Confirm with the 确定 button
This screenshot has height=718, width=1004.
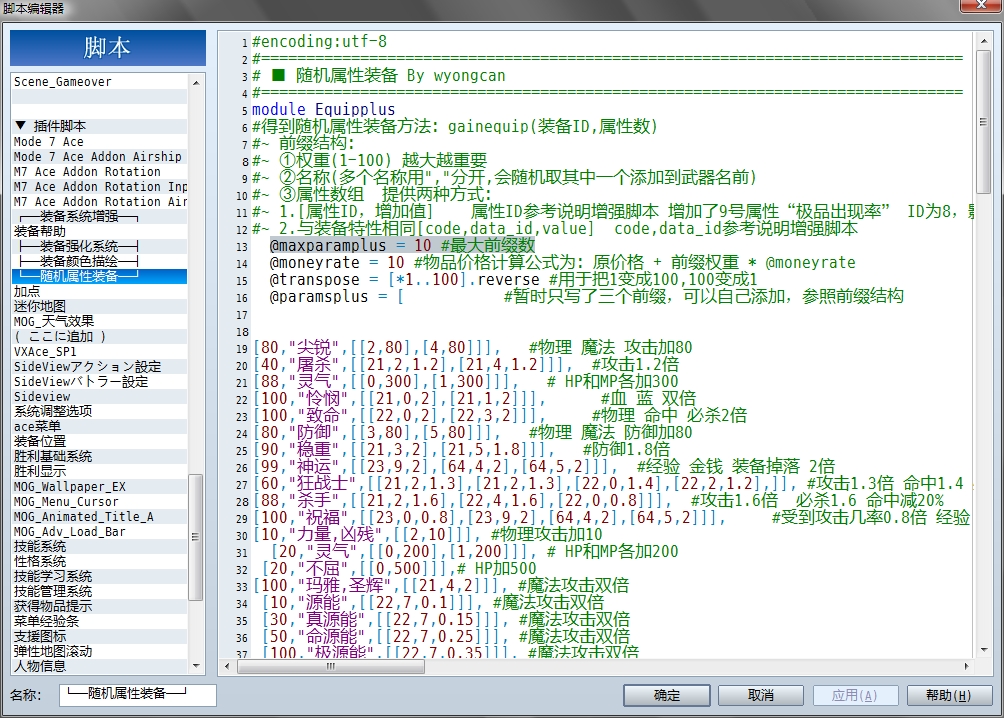click(667, 695)
